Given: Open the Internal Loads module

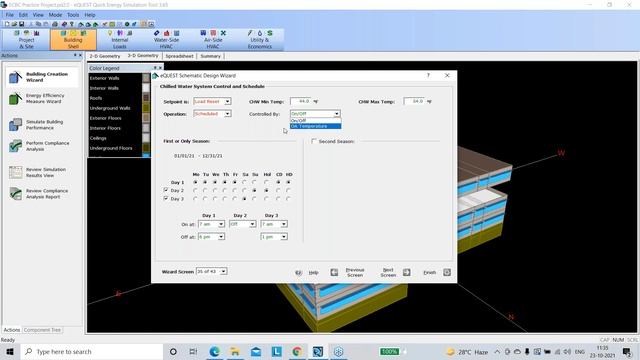Looking at the screenshot, I should click(x=120, y=40).
